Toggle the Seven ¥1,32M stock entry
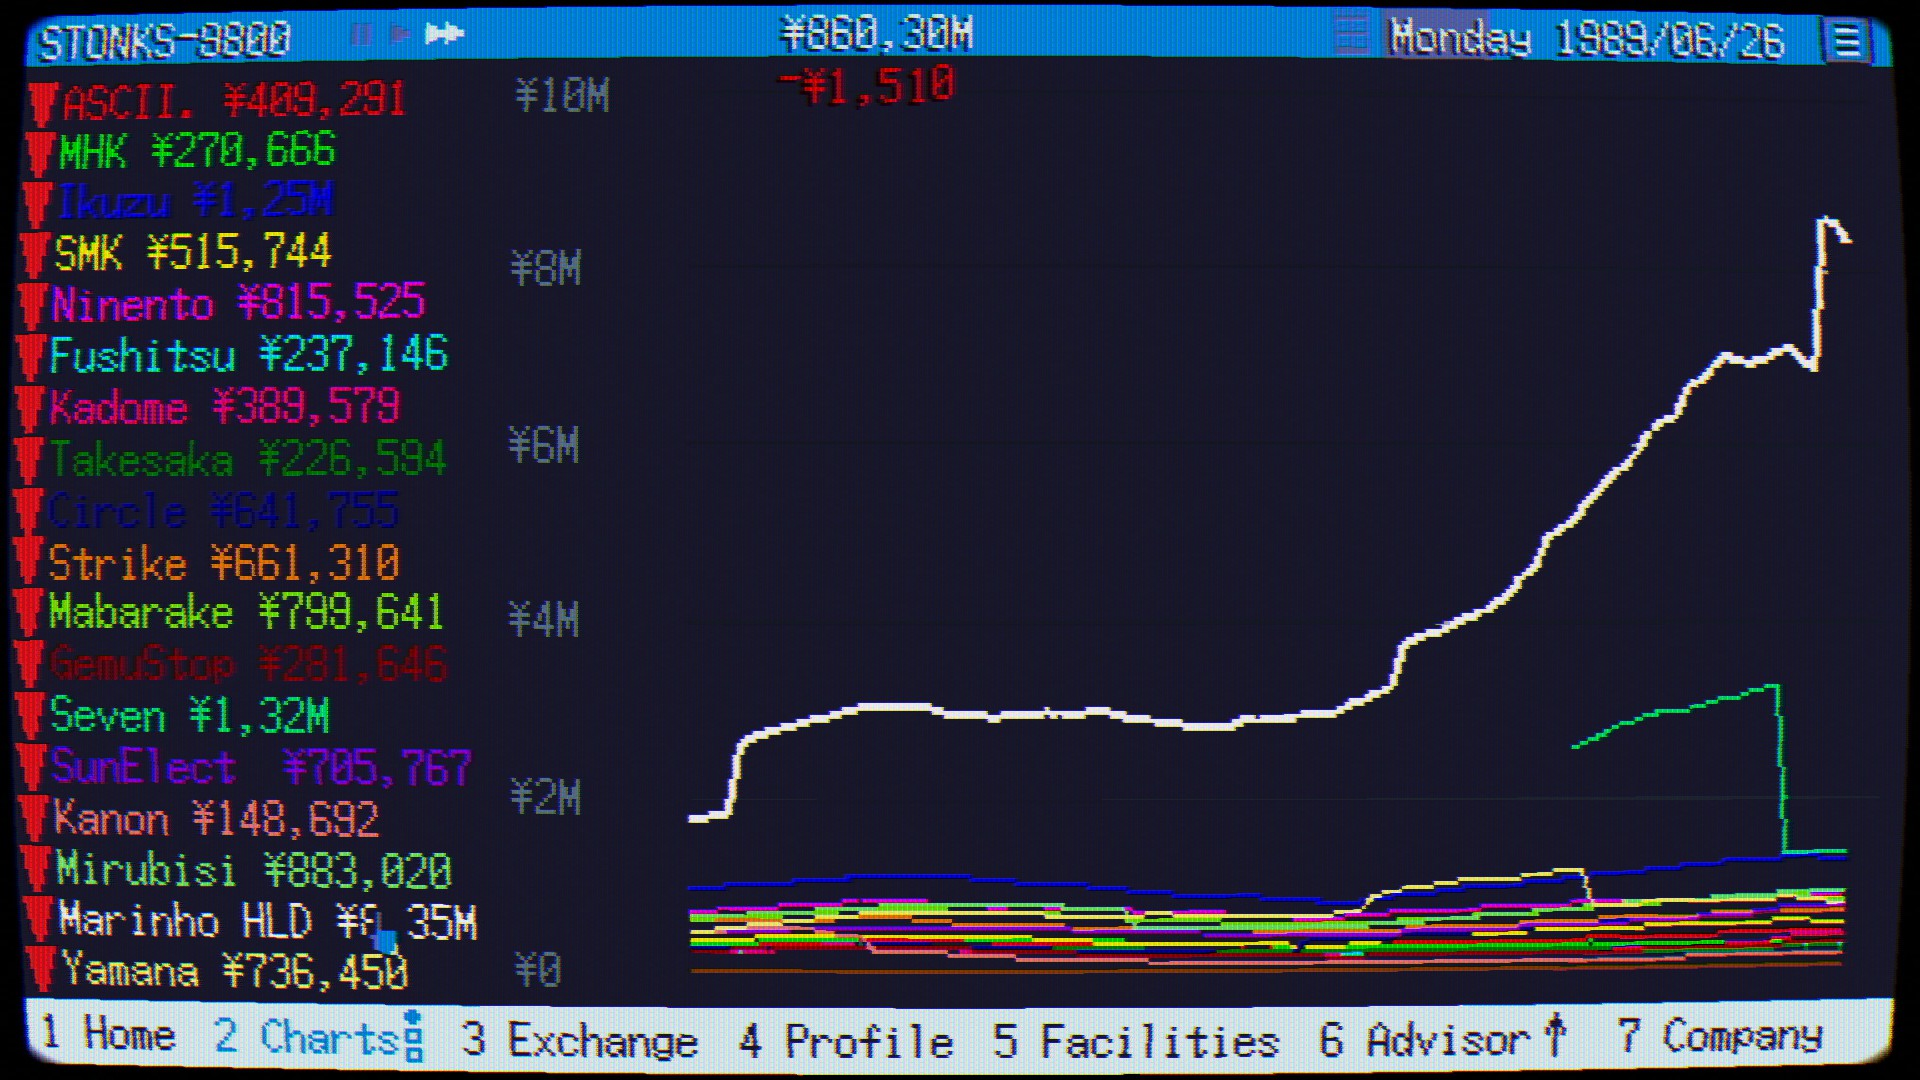This screenshot has height=1080, width=1920. coord(189,716)
